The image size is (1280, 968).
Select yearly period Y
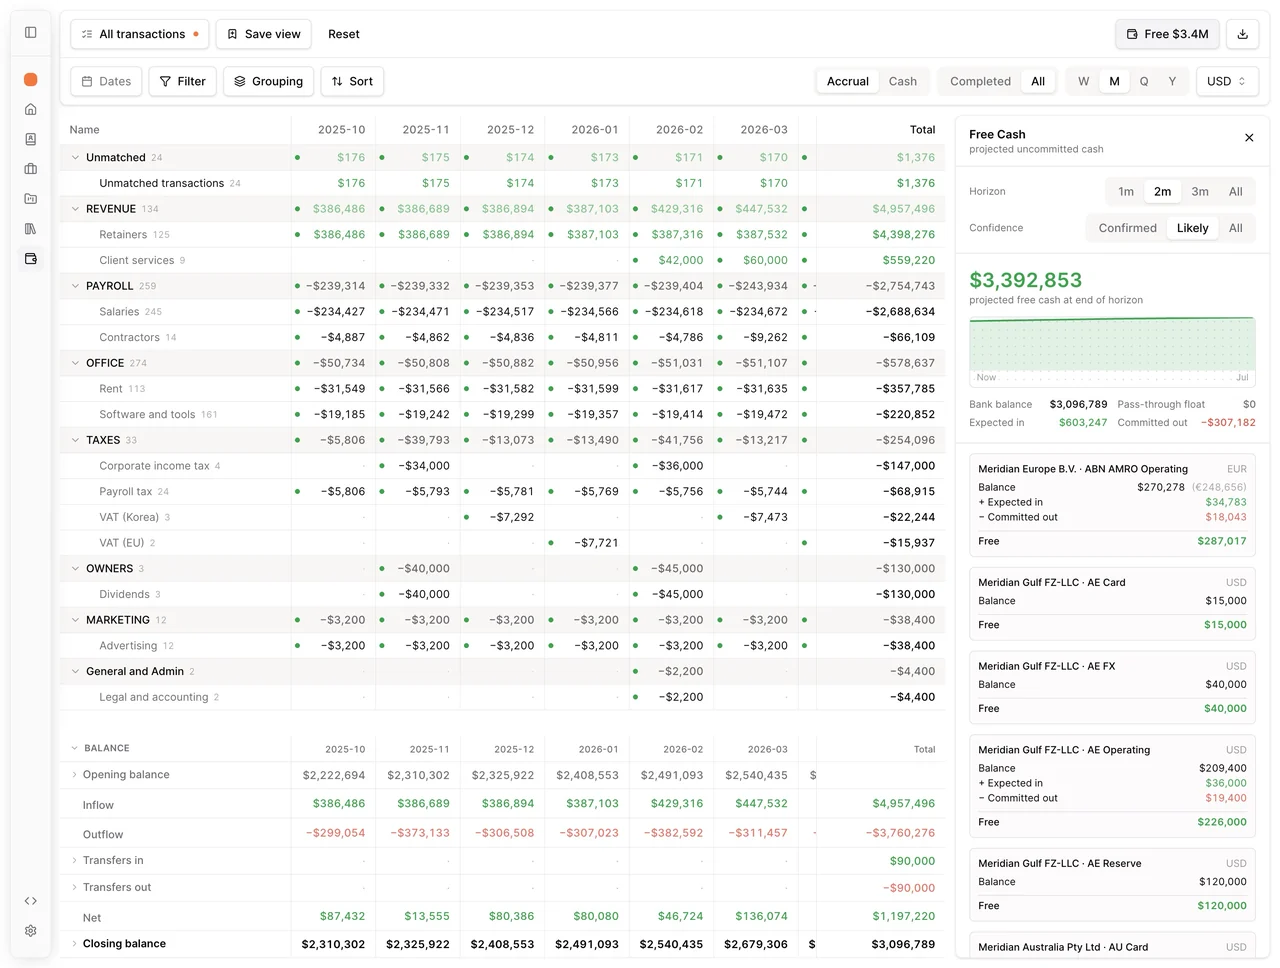click(x=1172, y=81)
